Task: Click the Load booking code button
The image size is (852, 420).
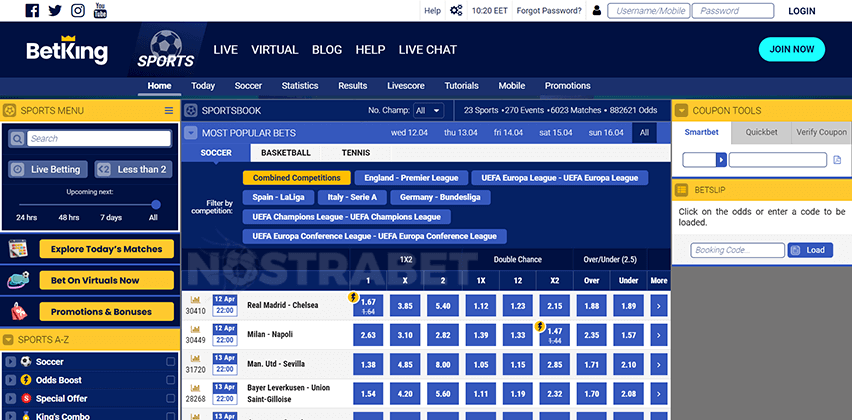Action: (810, 250)
